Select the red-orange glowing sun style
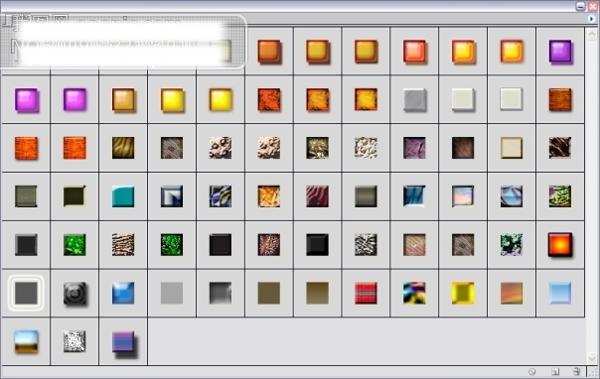Screen dimensions: 600x379 (x=560, y=245)
